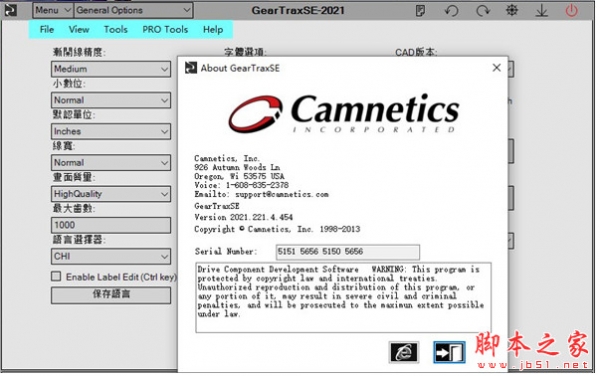This screenshot has height=376, width=600.
Task: Open the View menu
Action: [79, 29]
